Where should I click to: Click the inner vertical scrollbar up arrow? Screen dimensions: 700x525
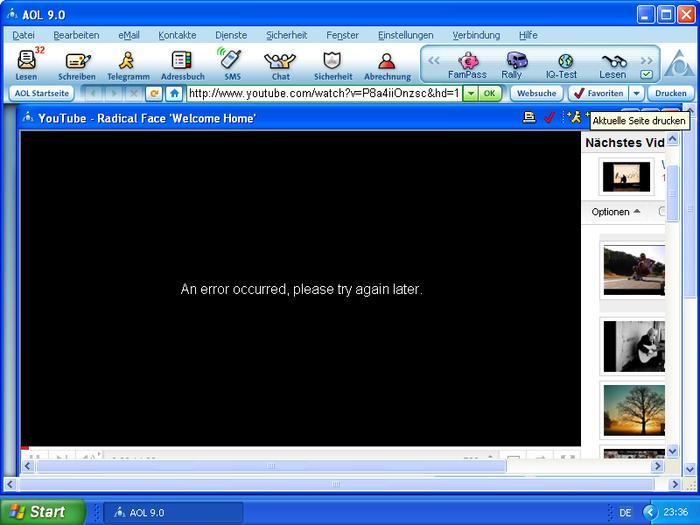click(x=672, y=138)
